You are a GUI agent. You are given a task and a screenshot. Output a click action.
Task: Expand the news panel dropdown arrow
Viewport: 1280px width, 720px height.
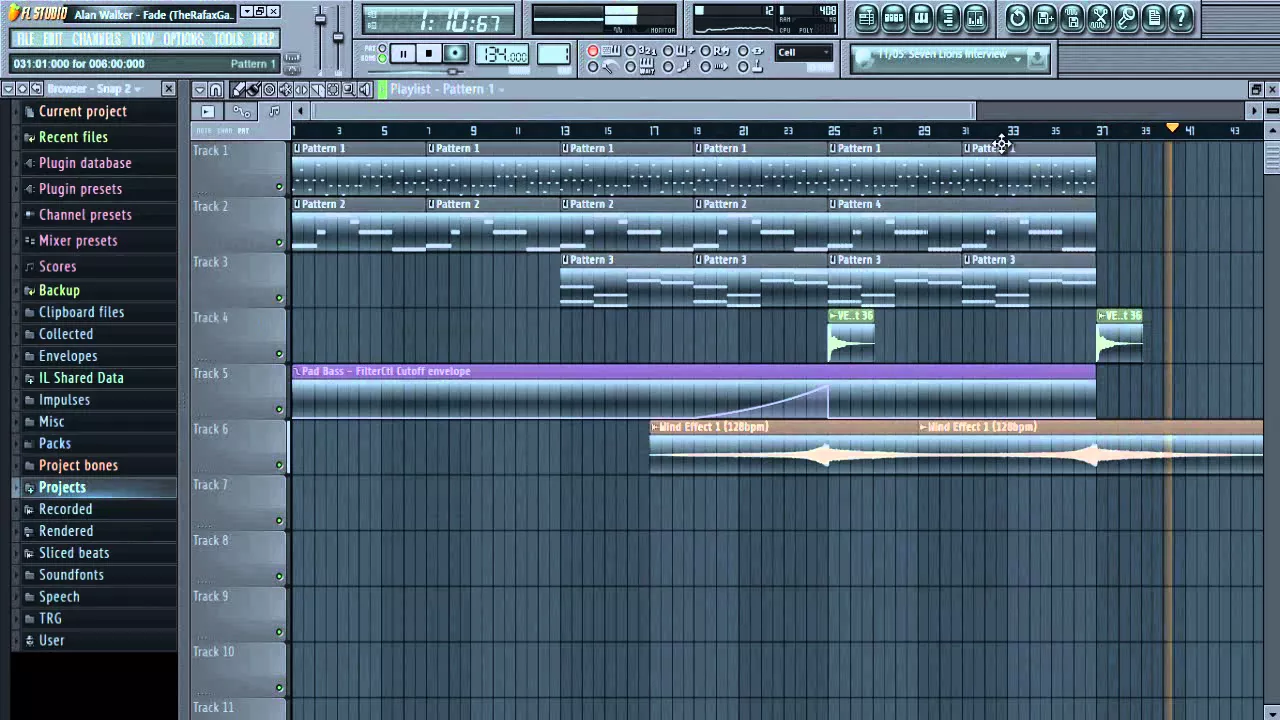coord(1018,58)
